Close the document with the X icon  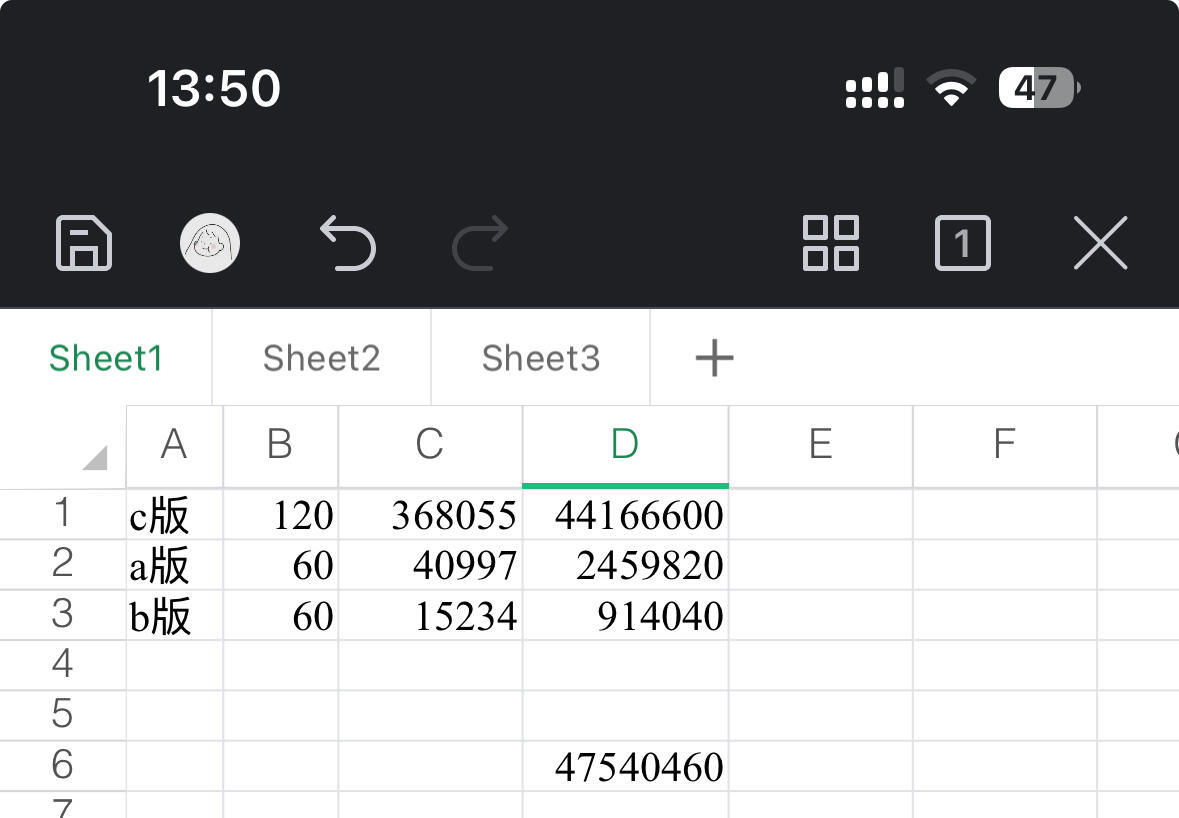click(x=1101, y=243)
